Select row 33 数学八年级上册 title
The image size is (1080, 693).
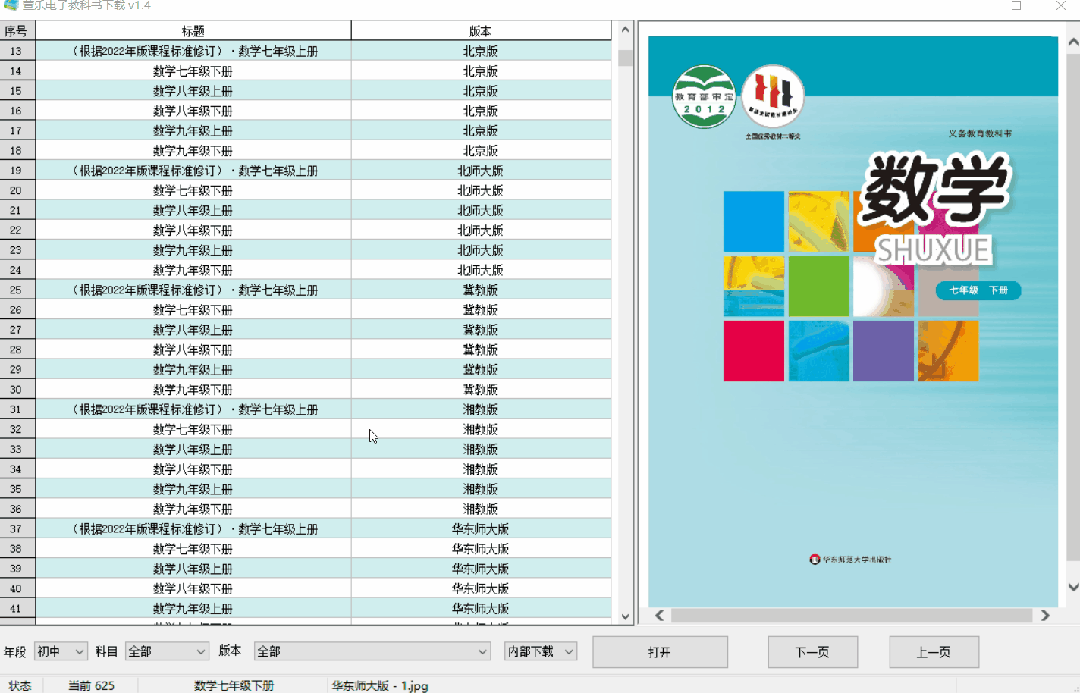[193, 449]
